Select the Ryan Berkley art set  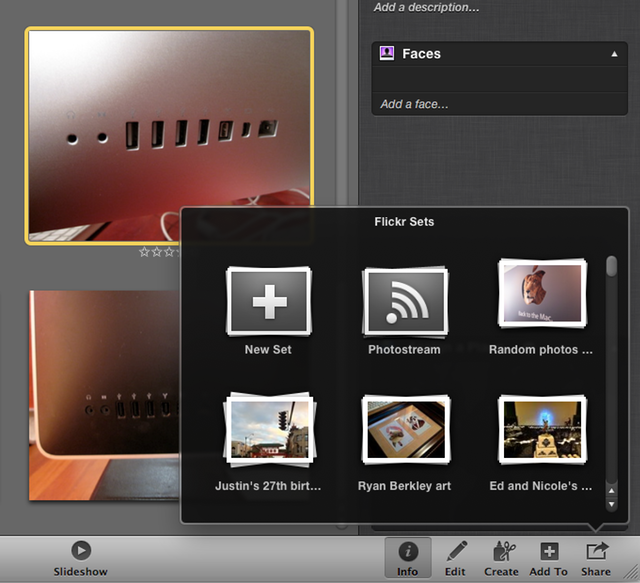(406, 429)
